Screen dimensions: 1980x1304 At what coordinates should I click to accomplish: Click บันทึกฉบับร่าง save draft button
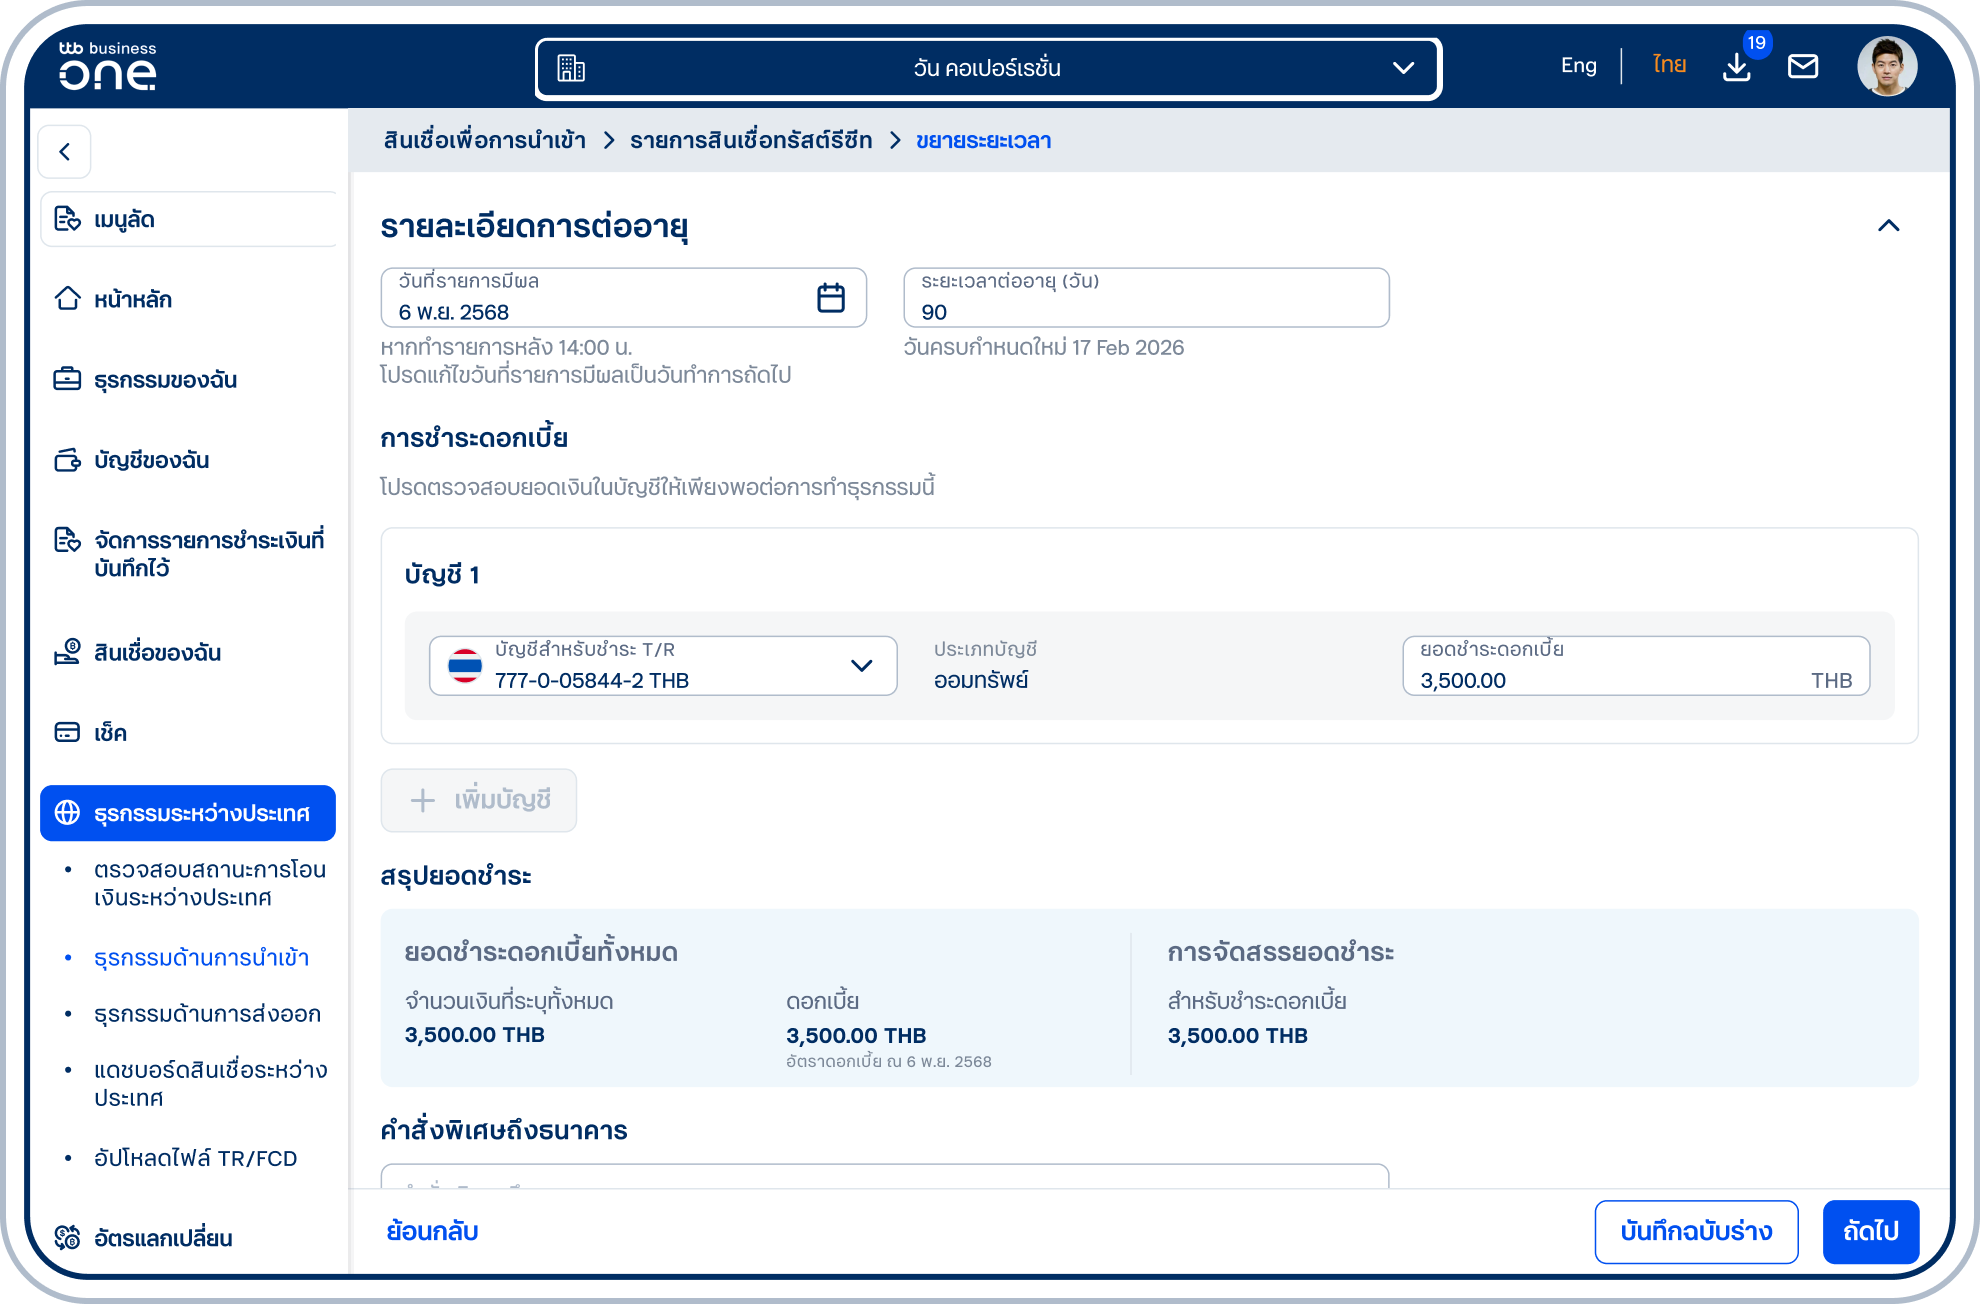(x=1696, y=1231)
